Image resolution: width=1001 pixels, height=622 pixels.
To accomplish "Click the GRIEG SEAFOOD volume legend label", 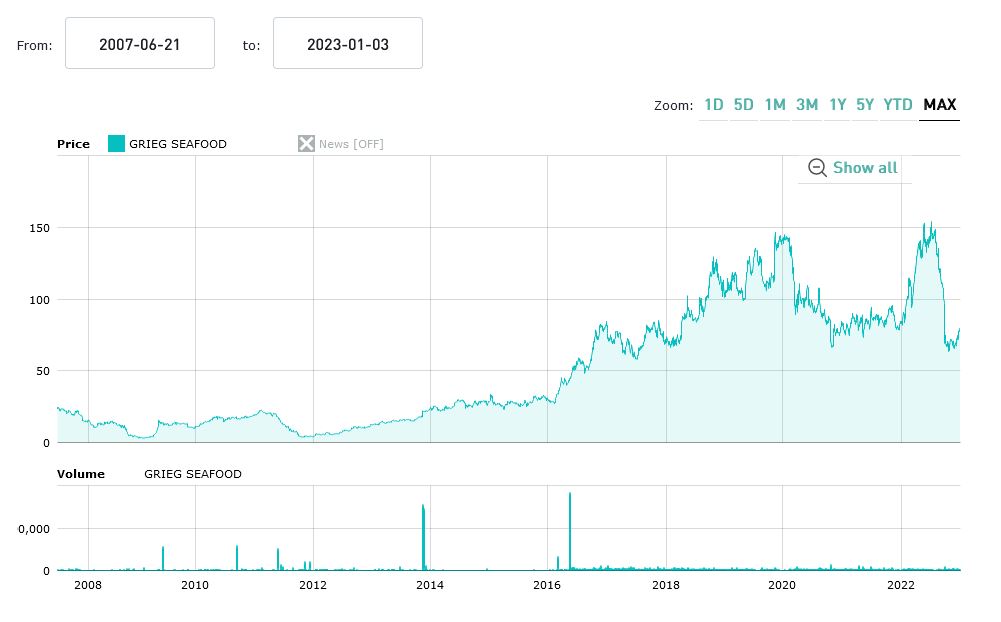I will pyautogui.click(x=193, y=474).
